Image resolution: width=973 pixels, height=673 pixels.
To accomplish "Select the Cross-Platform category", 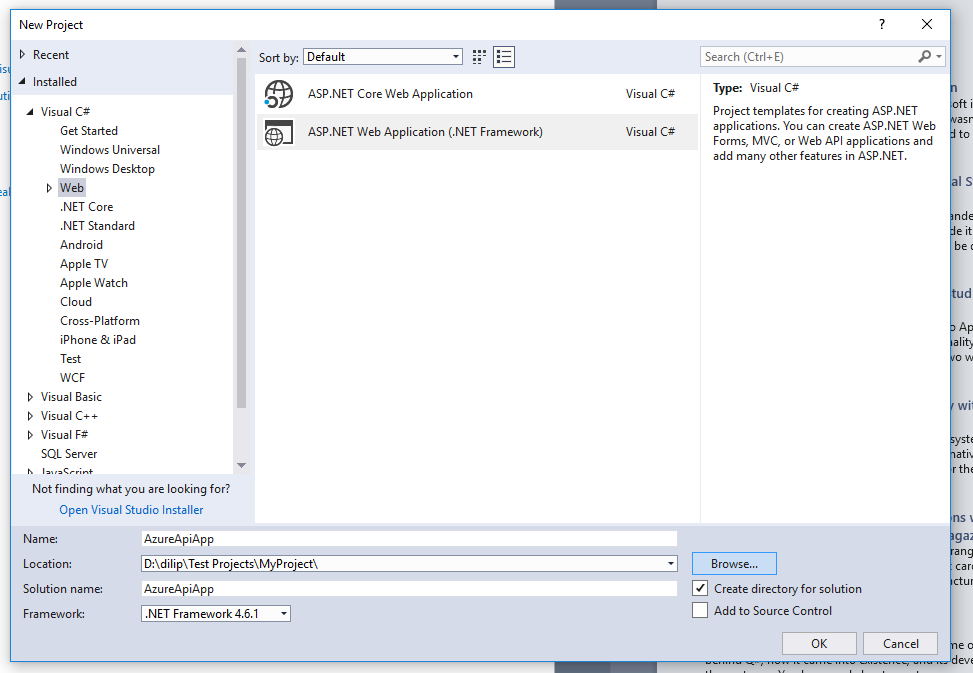I will click(100, 321).
